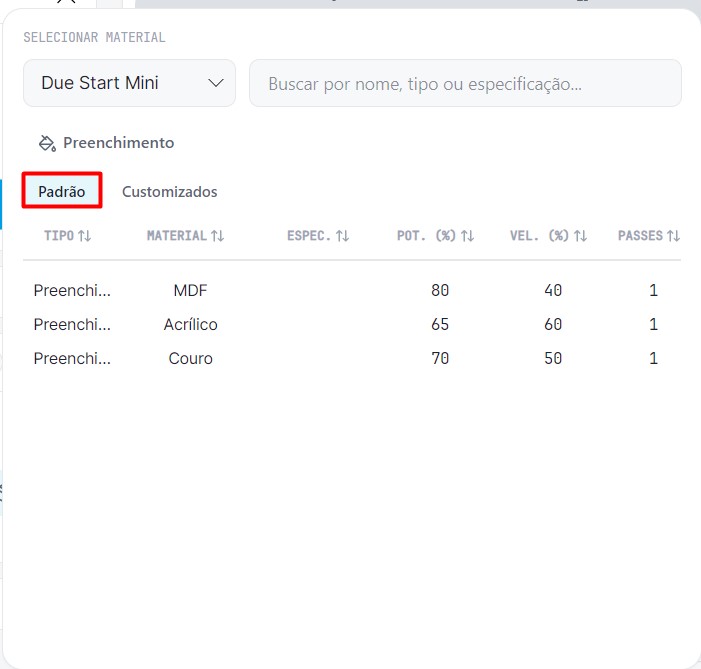The image size is (701, 669).
Task: Select the Couro material row
Action: click(352, 358)
